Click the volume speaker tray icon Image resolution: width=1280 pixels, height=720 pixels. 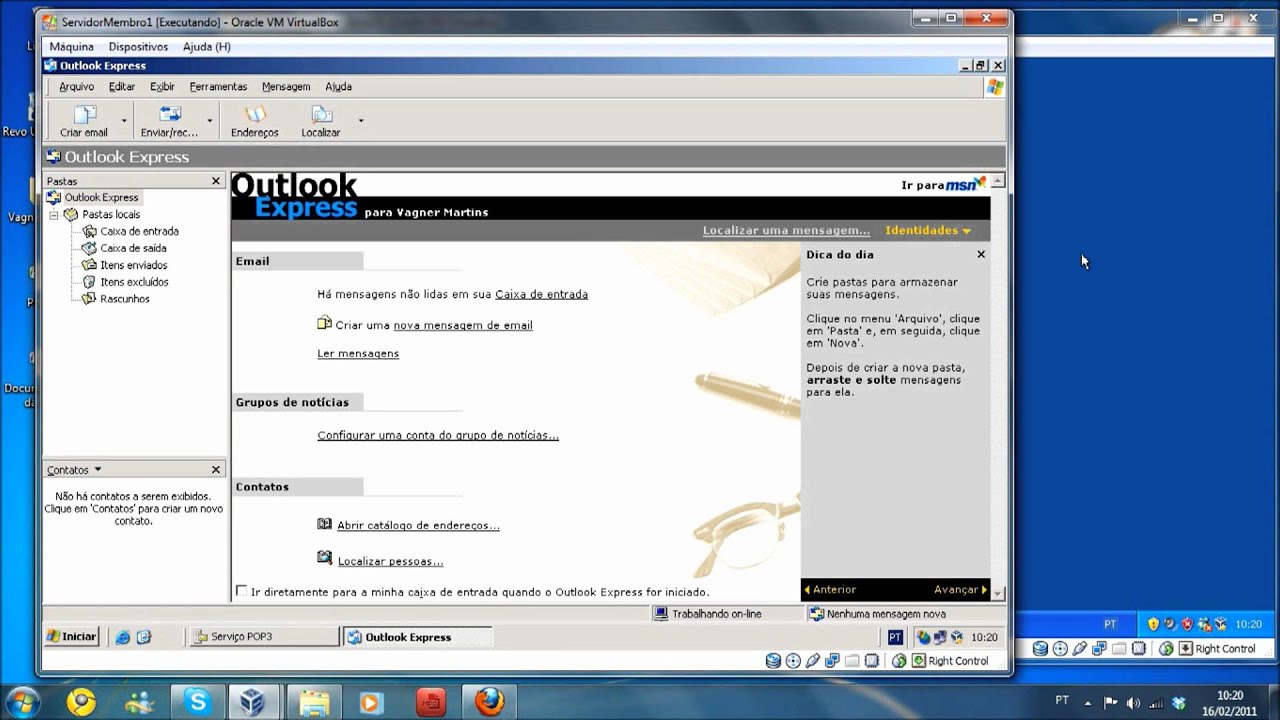(1133, 702)
